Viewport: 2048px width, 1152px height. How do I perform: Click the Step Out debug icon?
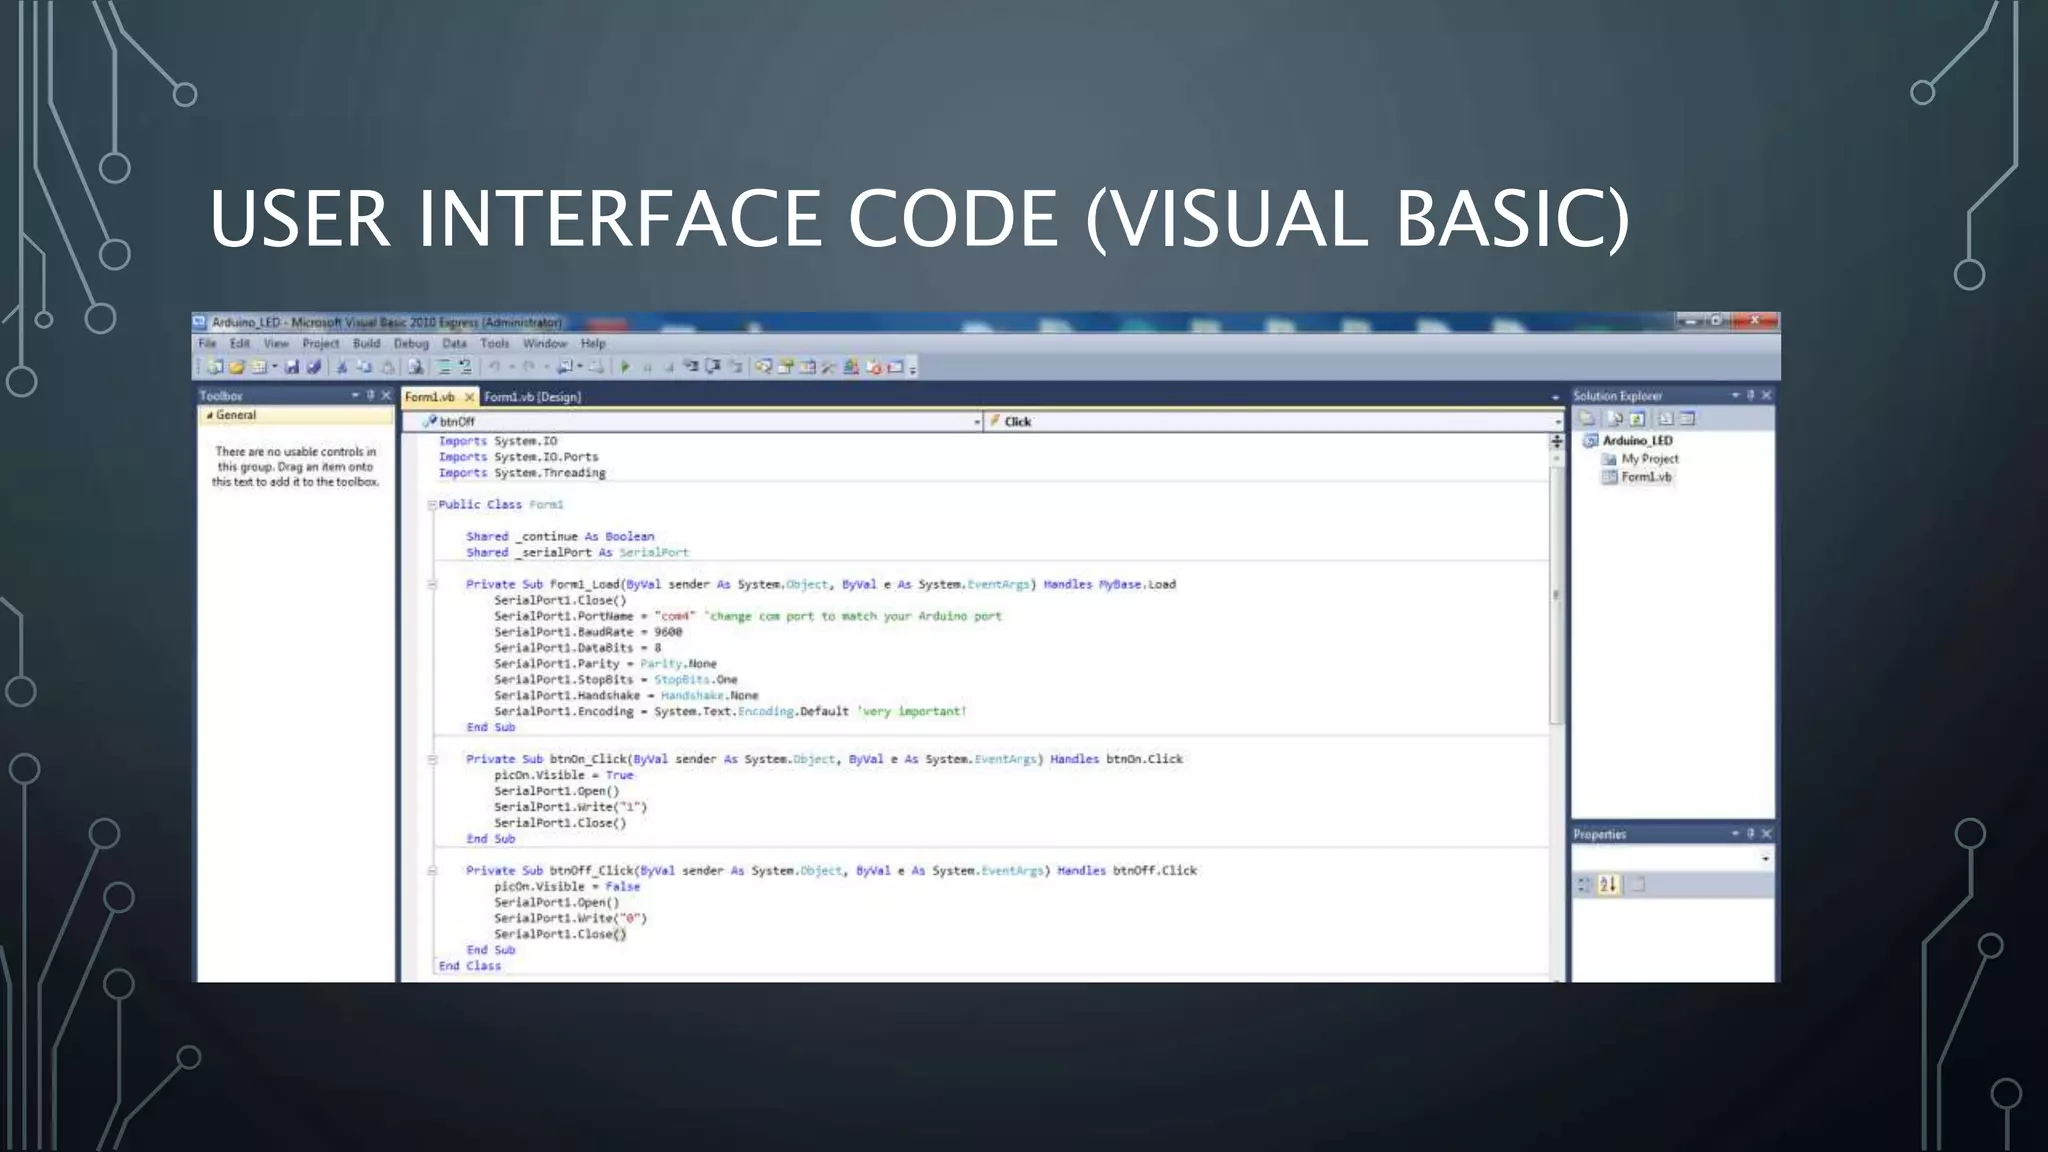735,367
